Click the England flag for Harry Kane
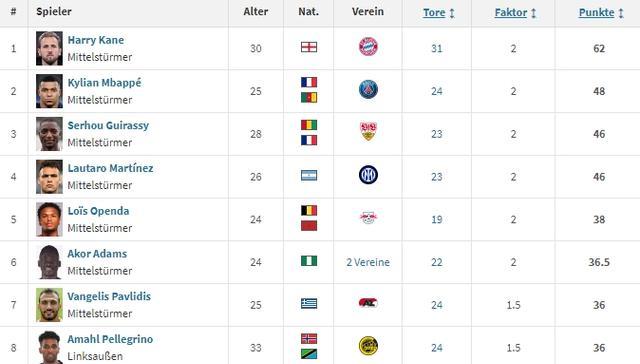Image resolution: width=640 pixels, height=364 pixels. 309,47
